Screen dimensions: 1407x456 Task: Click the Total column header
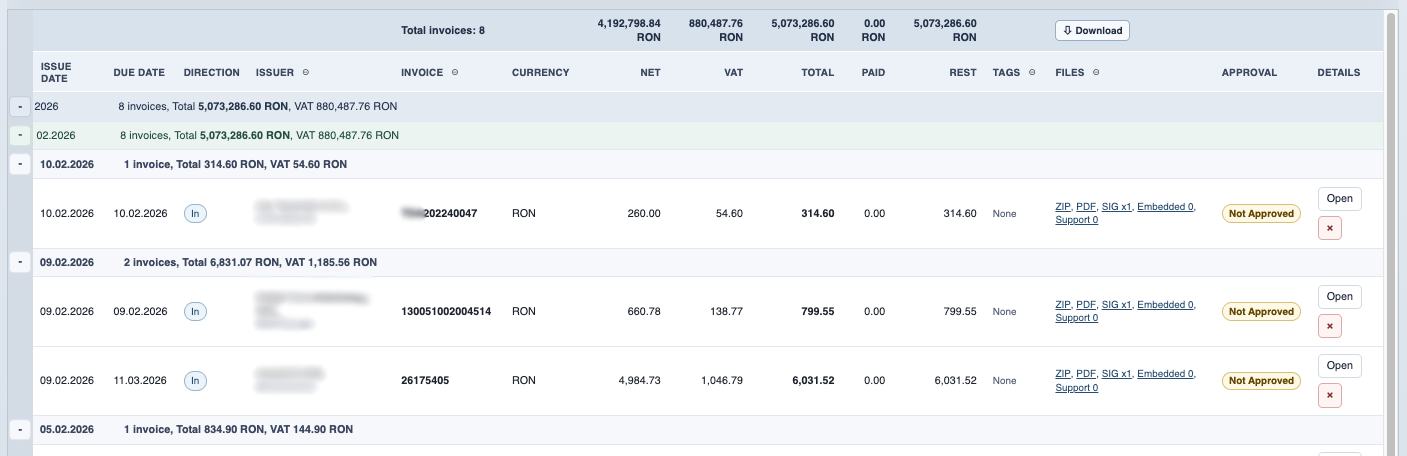(x=818, y=72)
